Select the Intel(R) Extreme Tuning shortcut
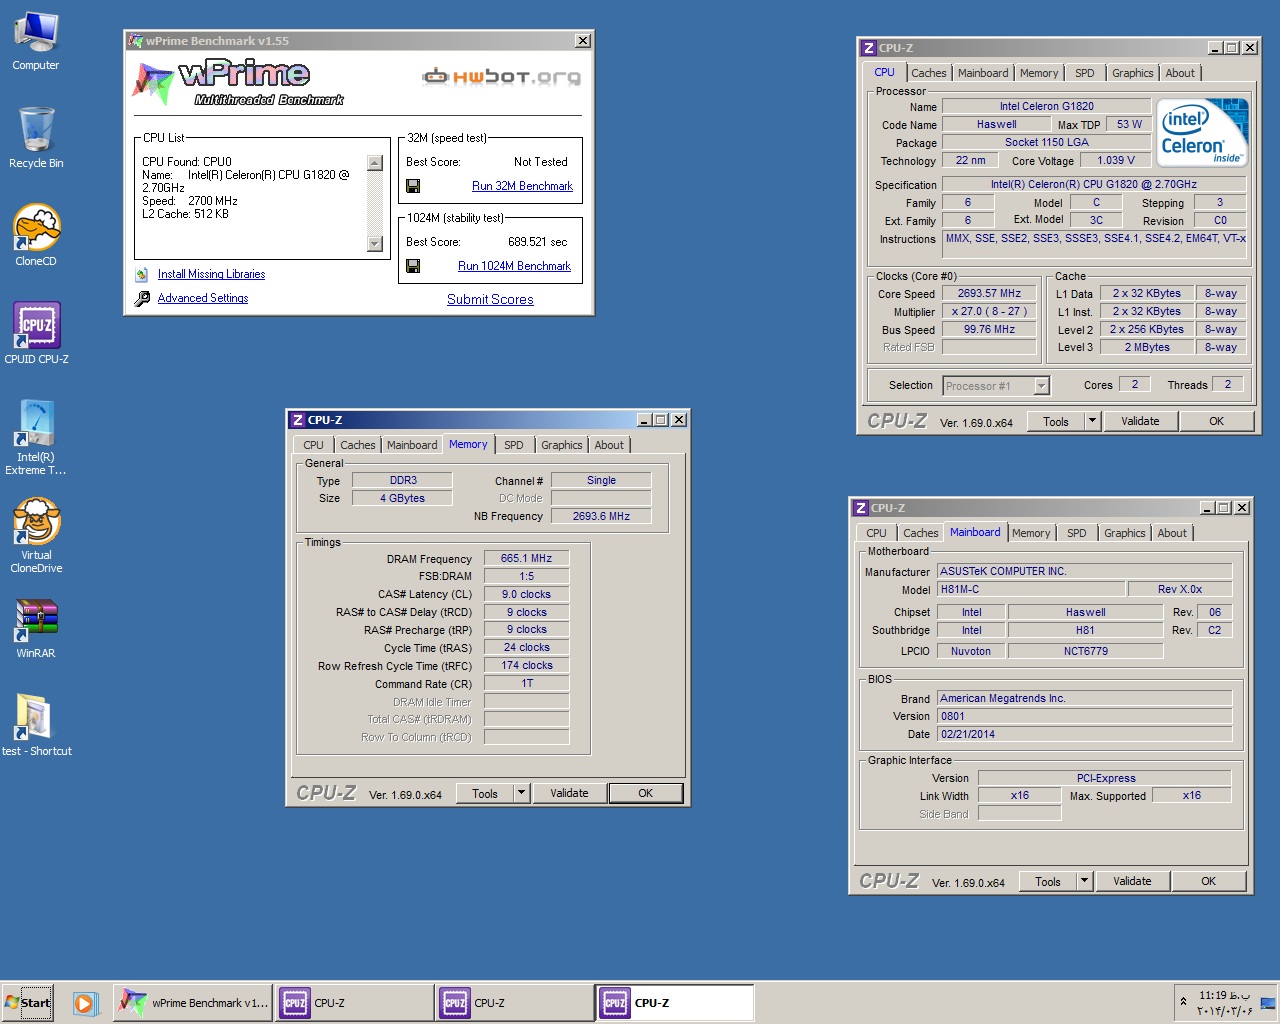This screenshot has height=1024, width=1280. pyautogui.click(x=36, y=438)
